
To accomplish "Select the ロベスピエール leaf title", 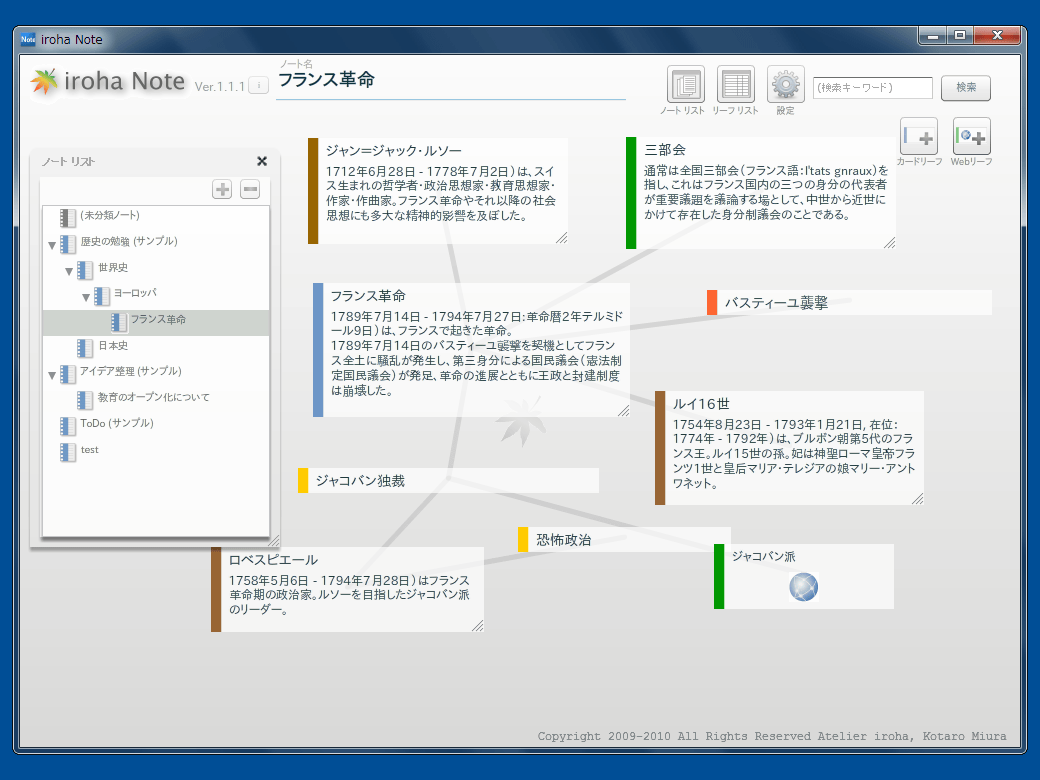I will (x=273, y=560).
